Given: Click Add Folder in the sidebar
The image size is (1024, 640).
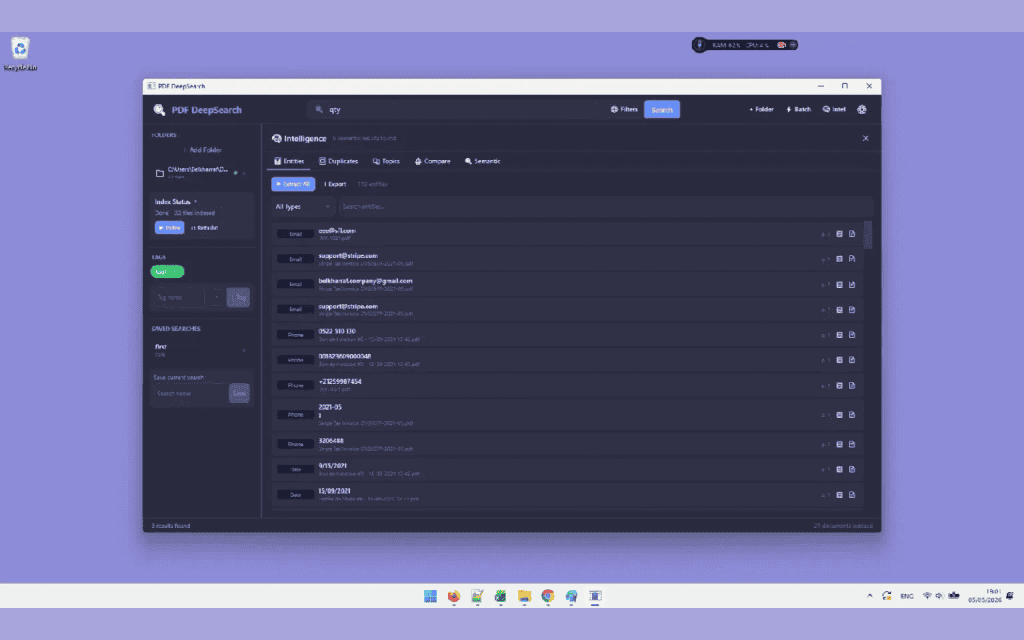Looking at the screenshot, I should click(202, 150).
